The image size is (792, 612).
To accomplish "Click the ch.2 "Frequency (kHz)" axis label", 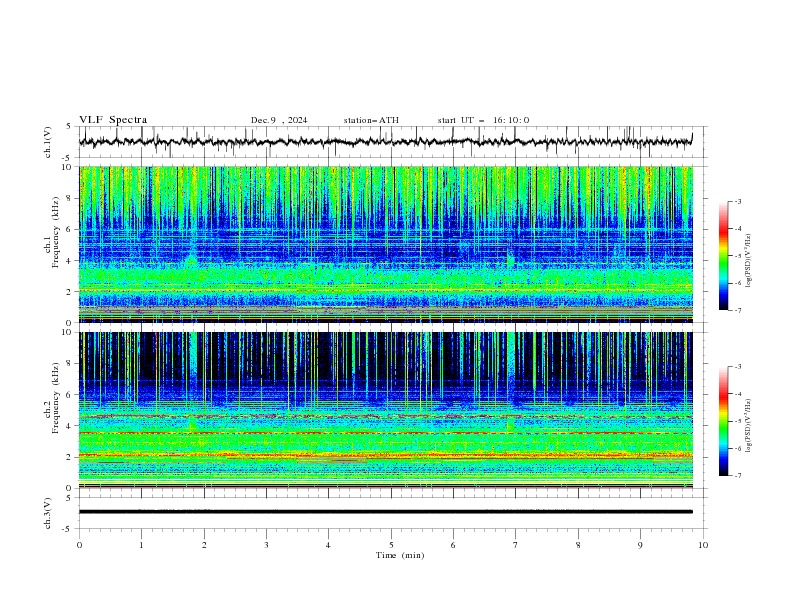I will pos(56,398).
